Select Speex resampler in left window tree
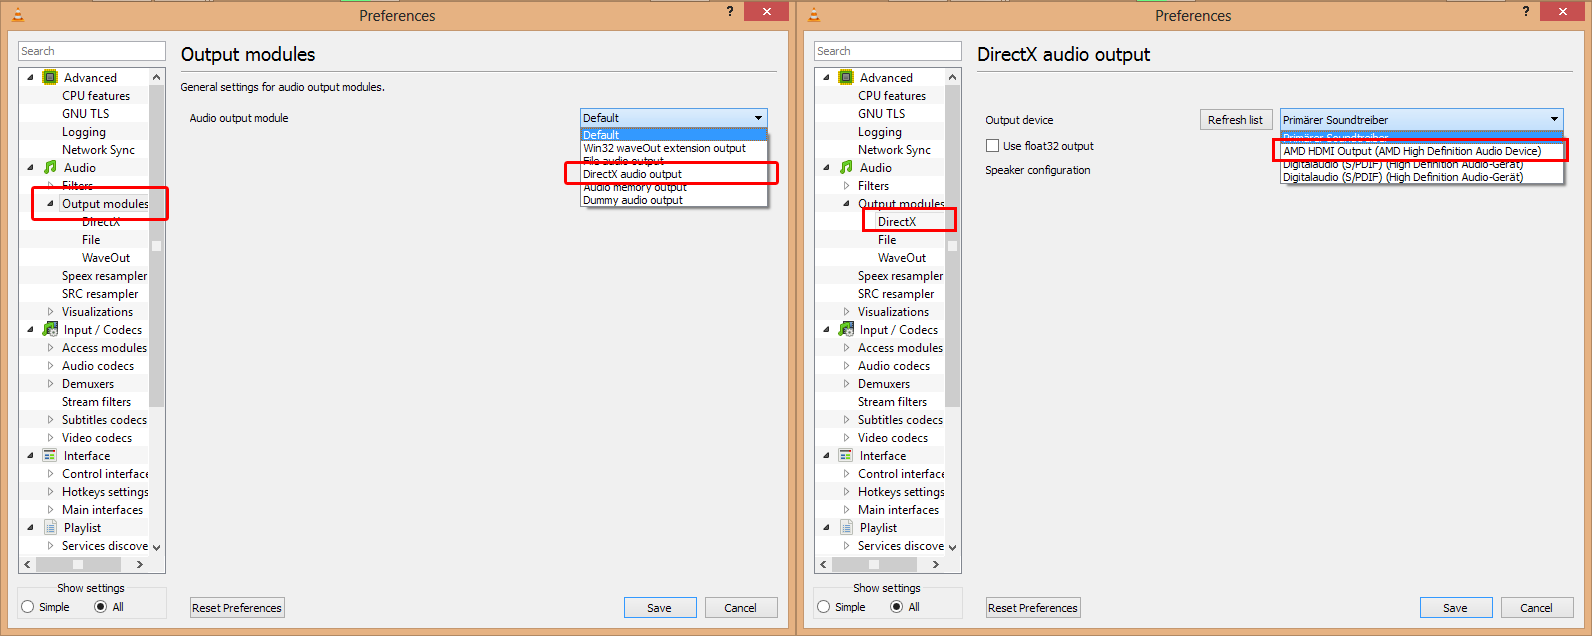Viewport: 1592px width, 636px height. (104, 275)
